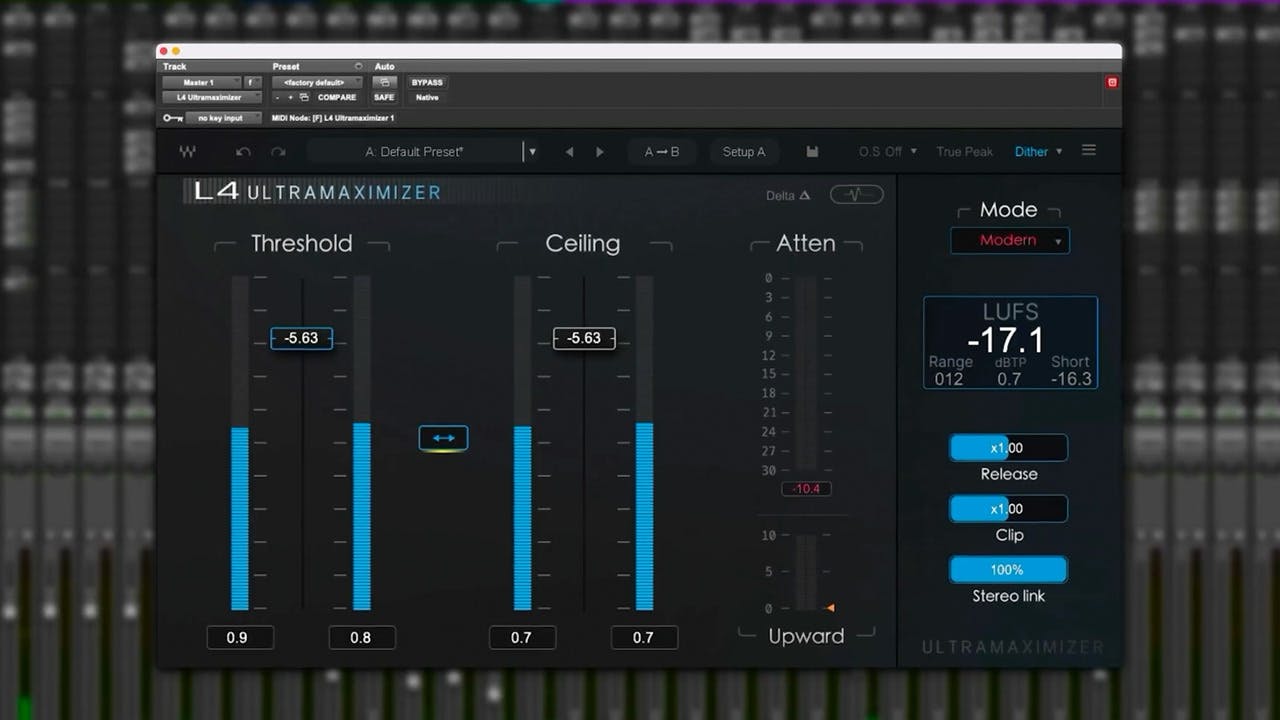Redo using the redo arrow icon
Image resolution: width=1280 pixels, height=720 pixels.
pos(278,151)
